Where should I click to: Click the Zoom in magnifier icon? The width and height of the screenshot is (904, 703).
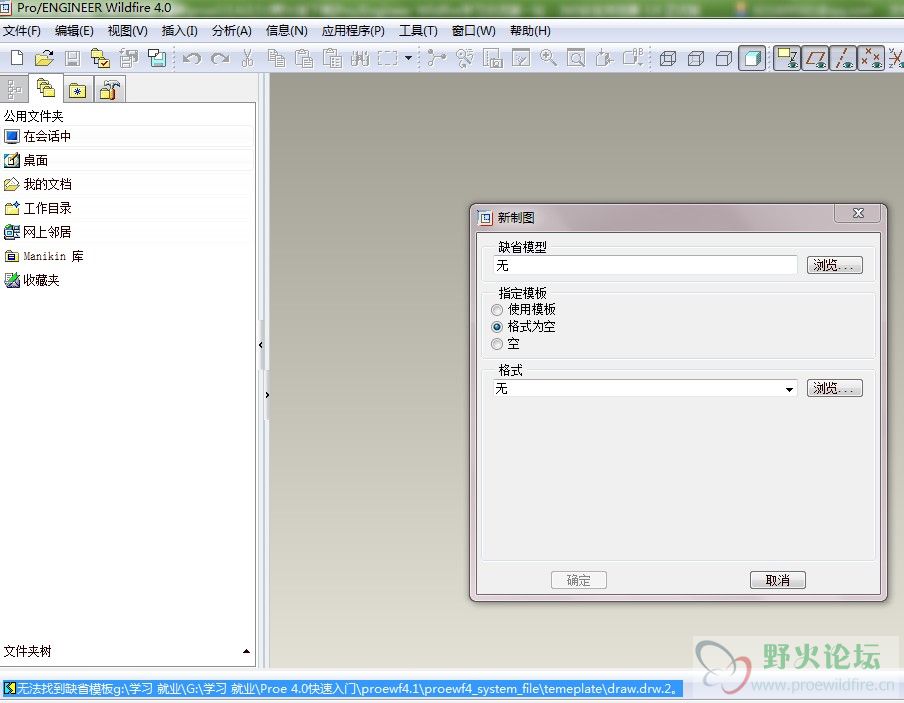[548, 58]
